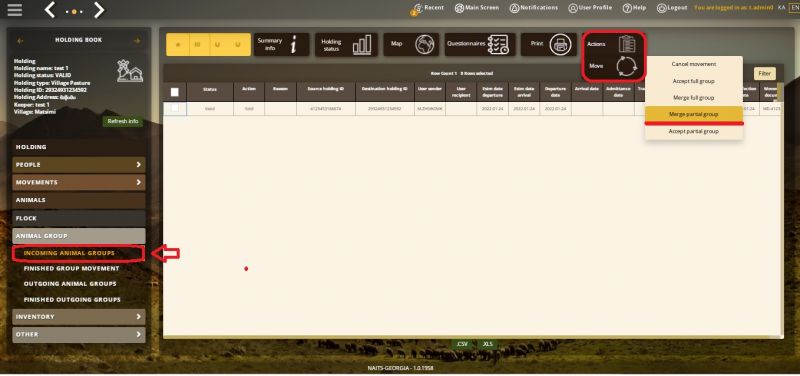Viewport: 800px width, 376px height.
Task: Click the Admittance date column header
Action: [618, 92]
